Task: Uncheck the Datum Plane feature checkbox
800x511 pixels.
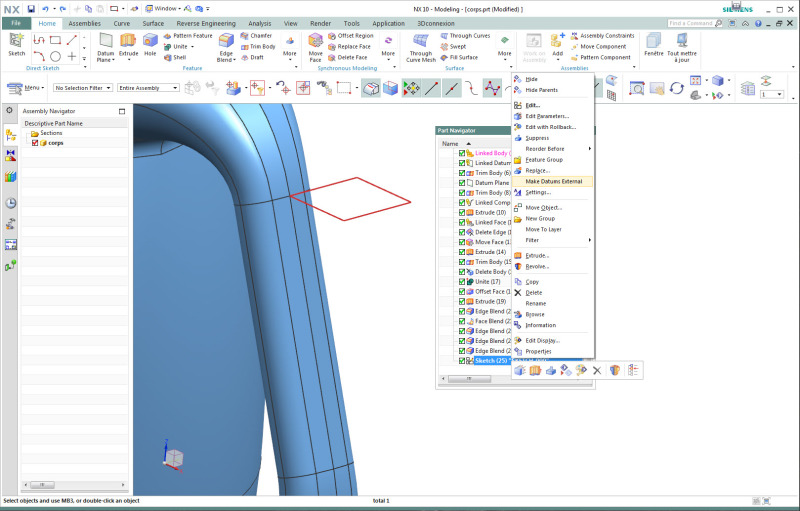Action: click(x=462, y=183)
